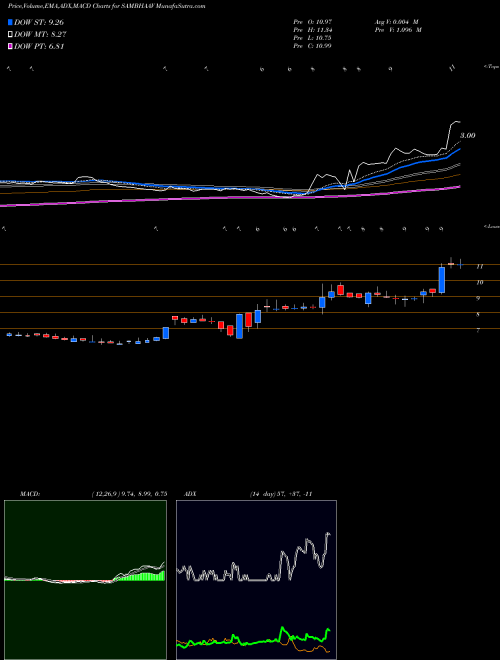Viewport: 500px width, 660px height.
Task: Click the price axis label 11
Action: click(x=479, y=266)
